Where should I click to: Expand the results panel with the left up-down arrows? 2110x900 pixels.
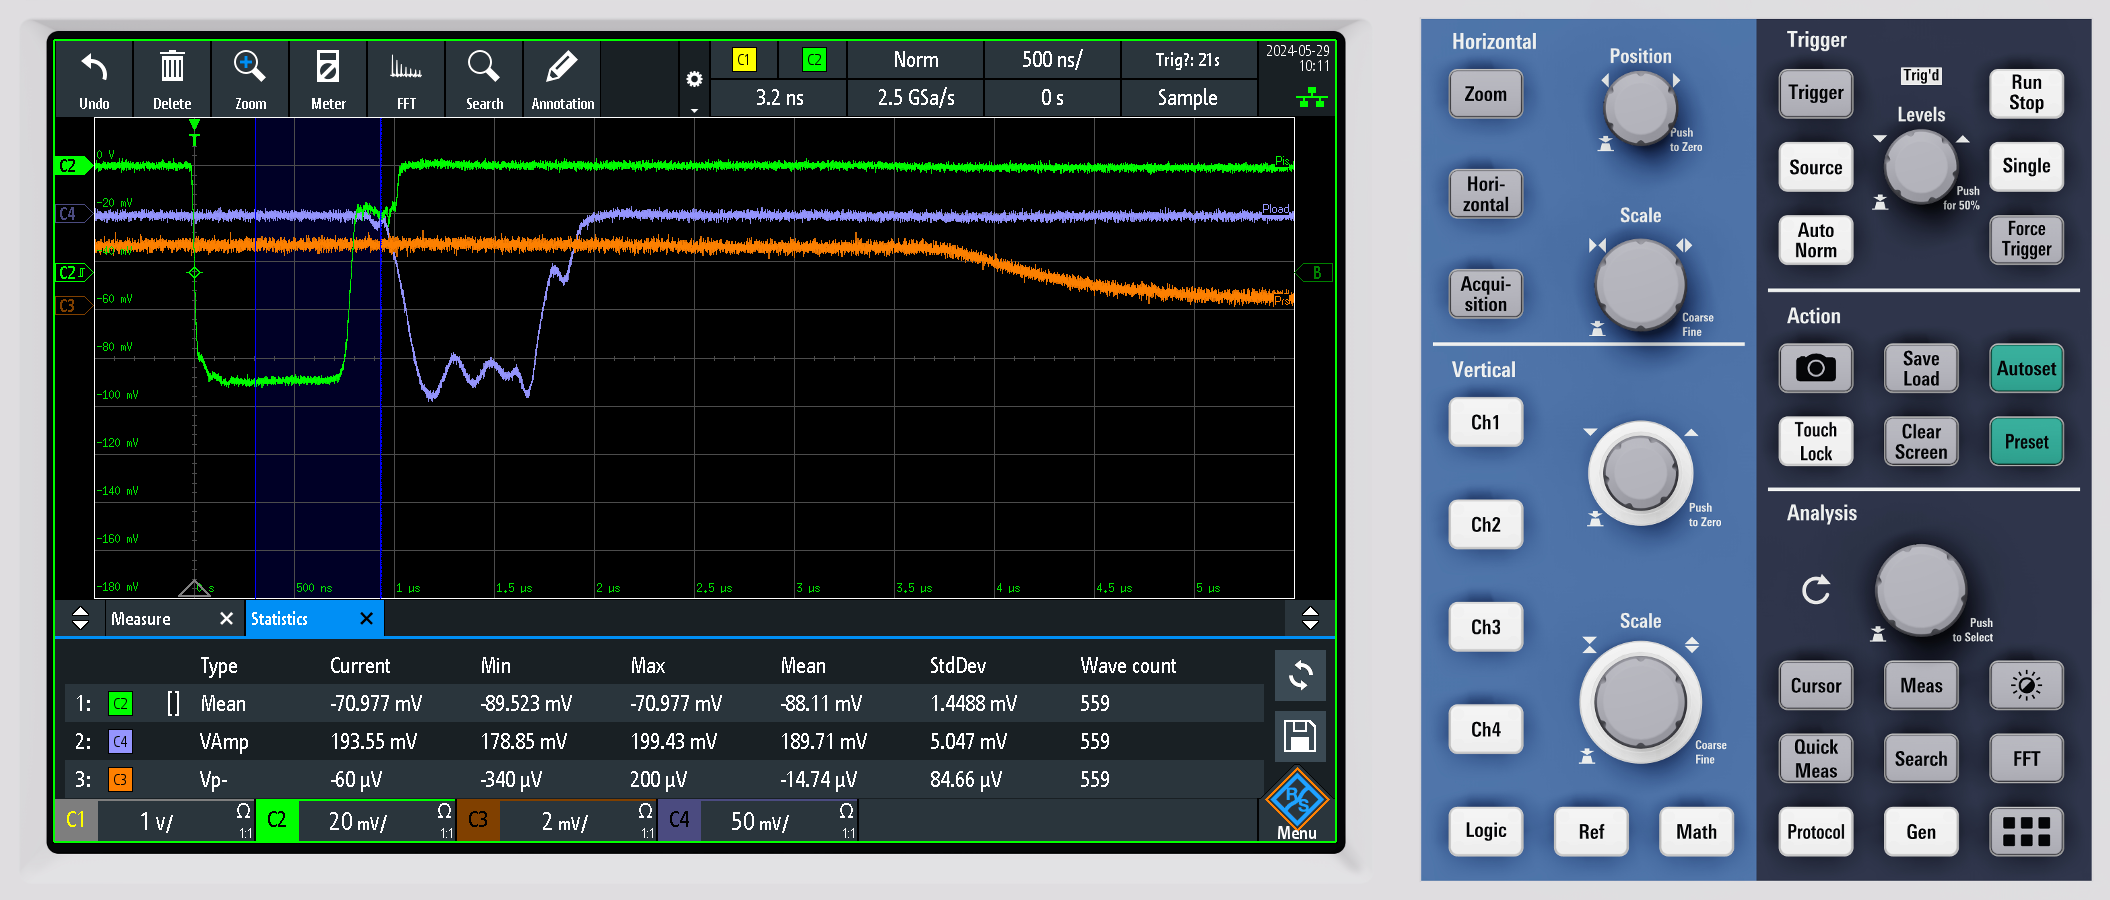click(81, 619)
